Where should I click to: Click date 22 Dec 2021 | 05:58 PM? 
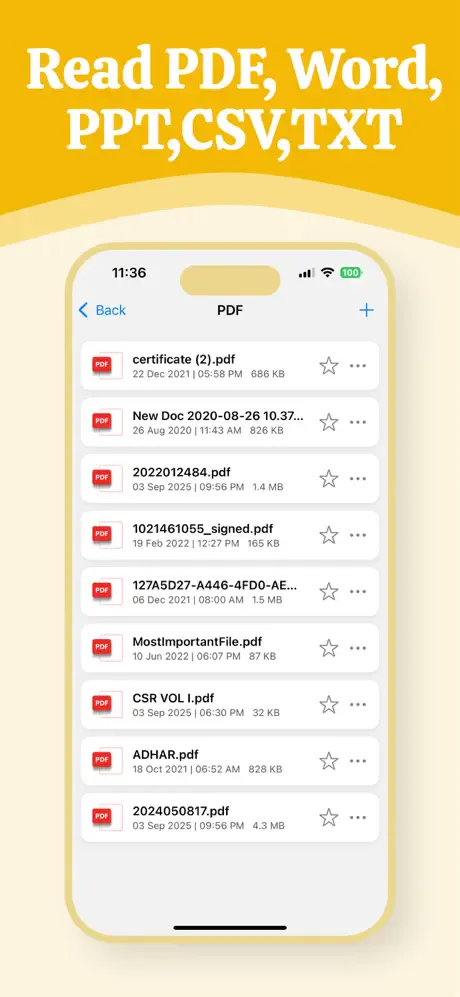pos(187,374)
